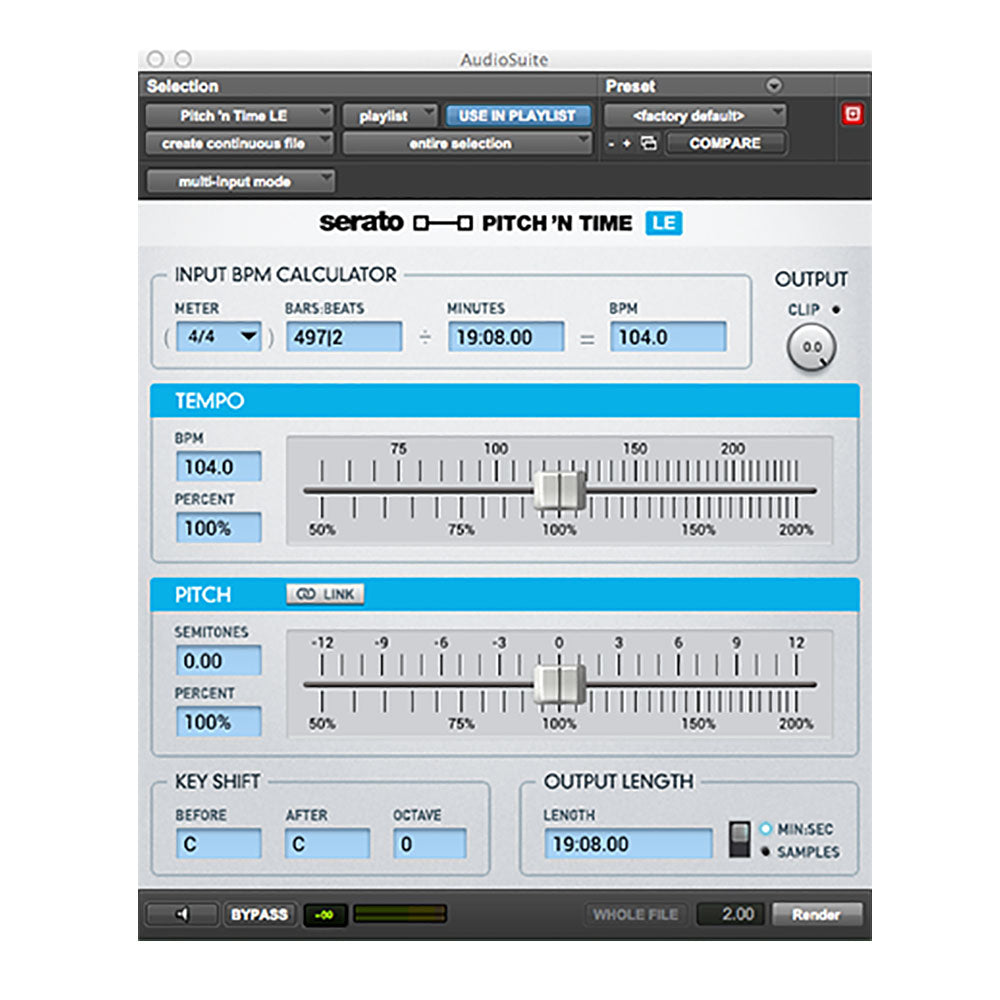This screenshot has height=1000, width=1000.
Task: Toggle the BYPASS button
Action: click(259, 914)
